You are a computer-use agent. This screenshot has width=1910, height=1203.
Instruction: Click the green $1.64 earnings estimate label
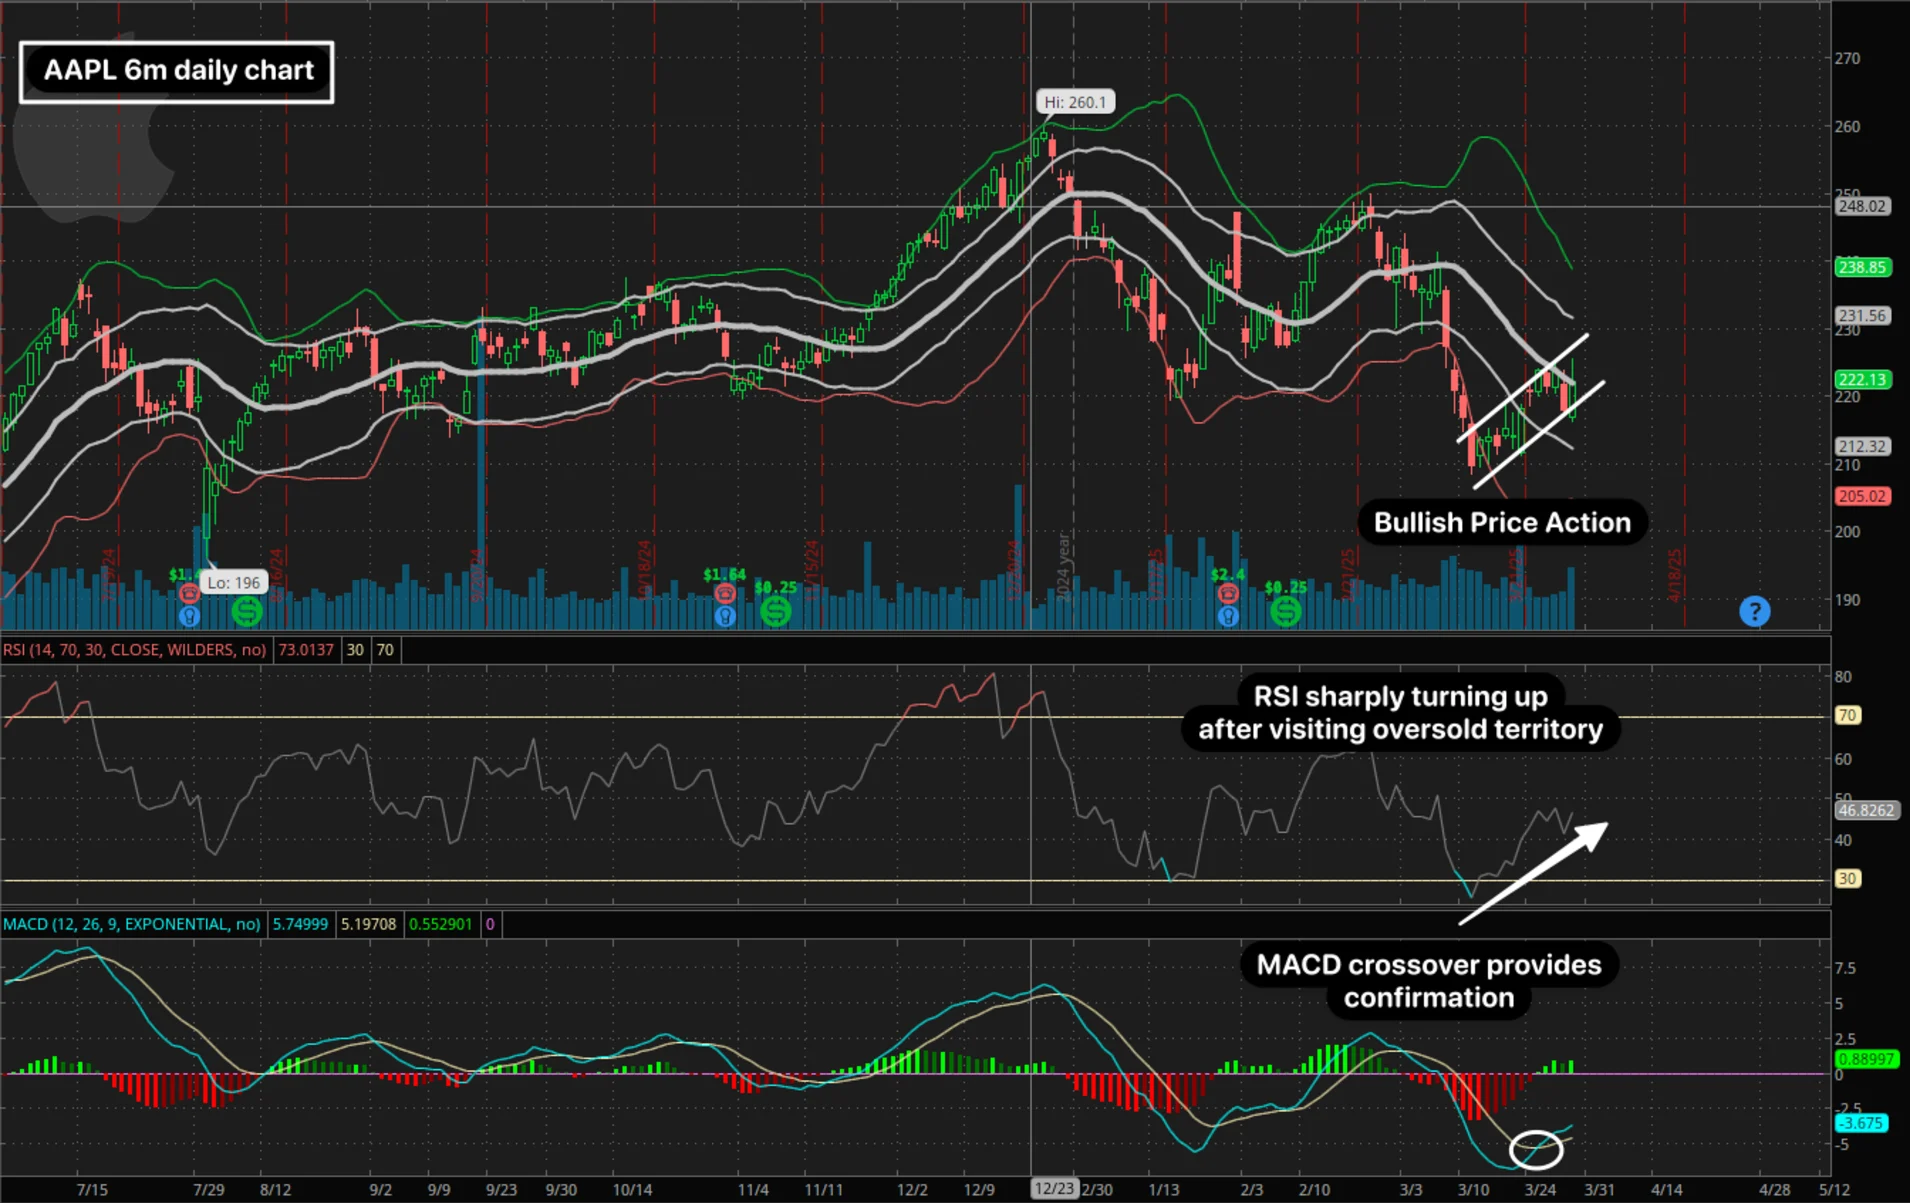(725, 574)
